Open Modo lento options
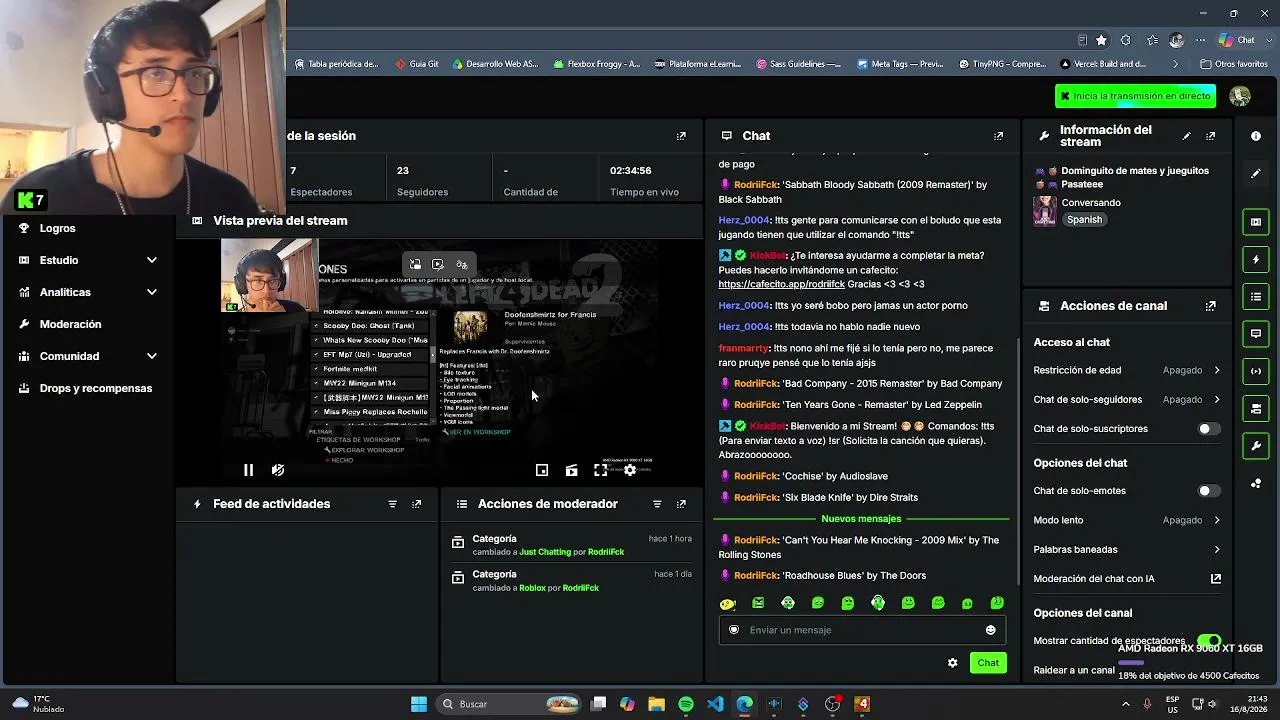1280x720 pixels. 1127,520
